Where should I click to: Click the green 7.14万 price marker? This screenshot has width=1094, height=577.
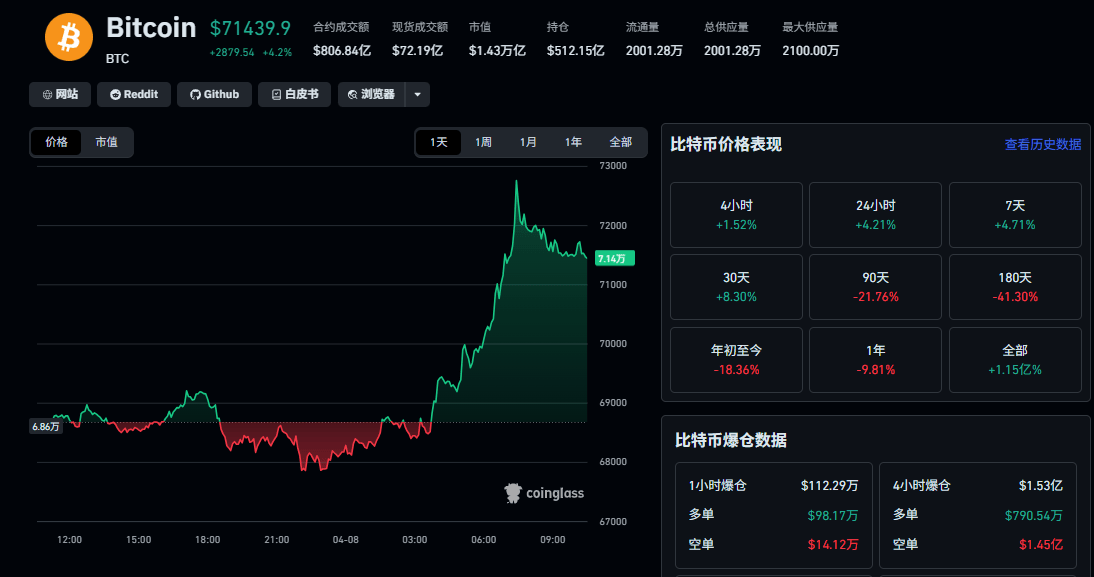611,258
